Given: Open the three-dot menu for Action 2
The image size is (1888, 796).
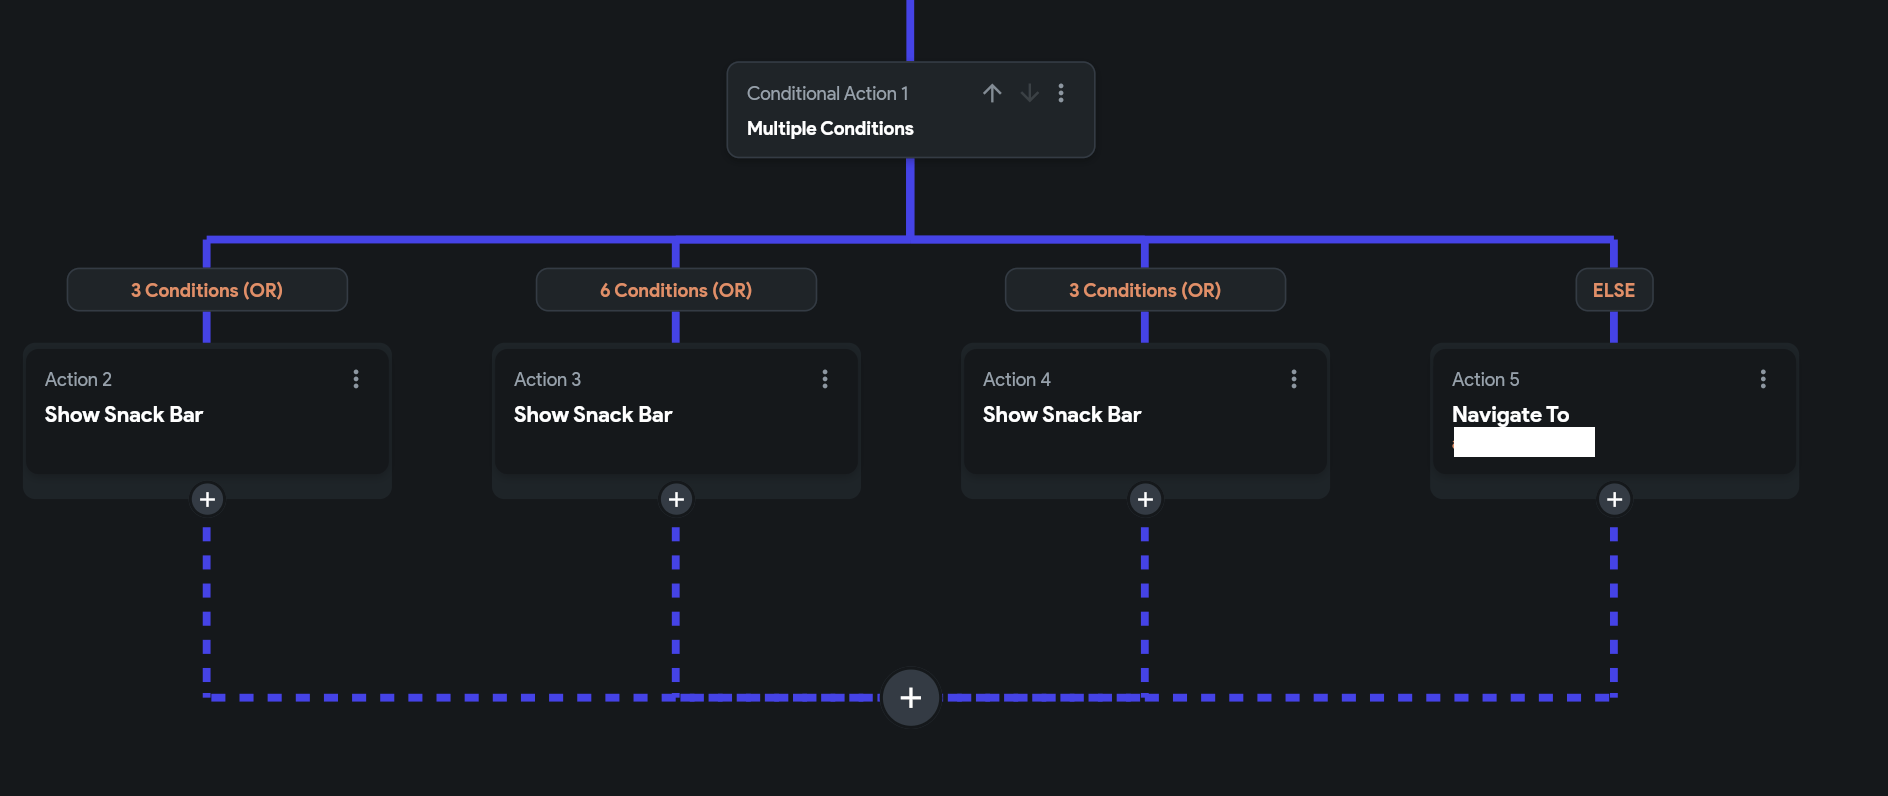Looking at the screenshot, I should 356,379.
